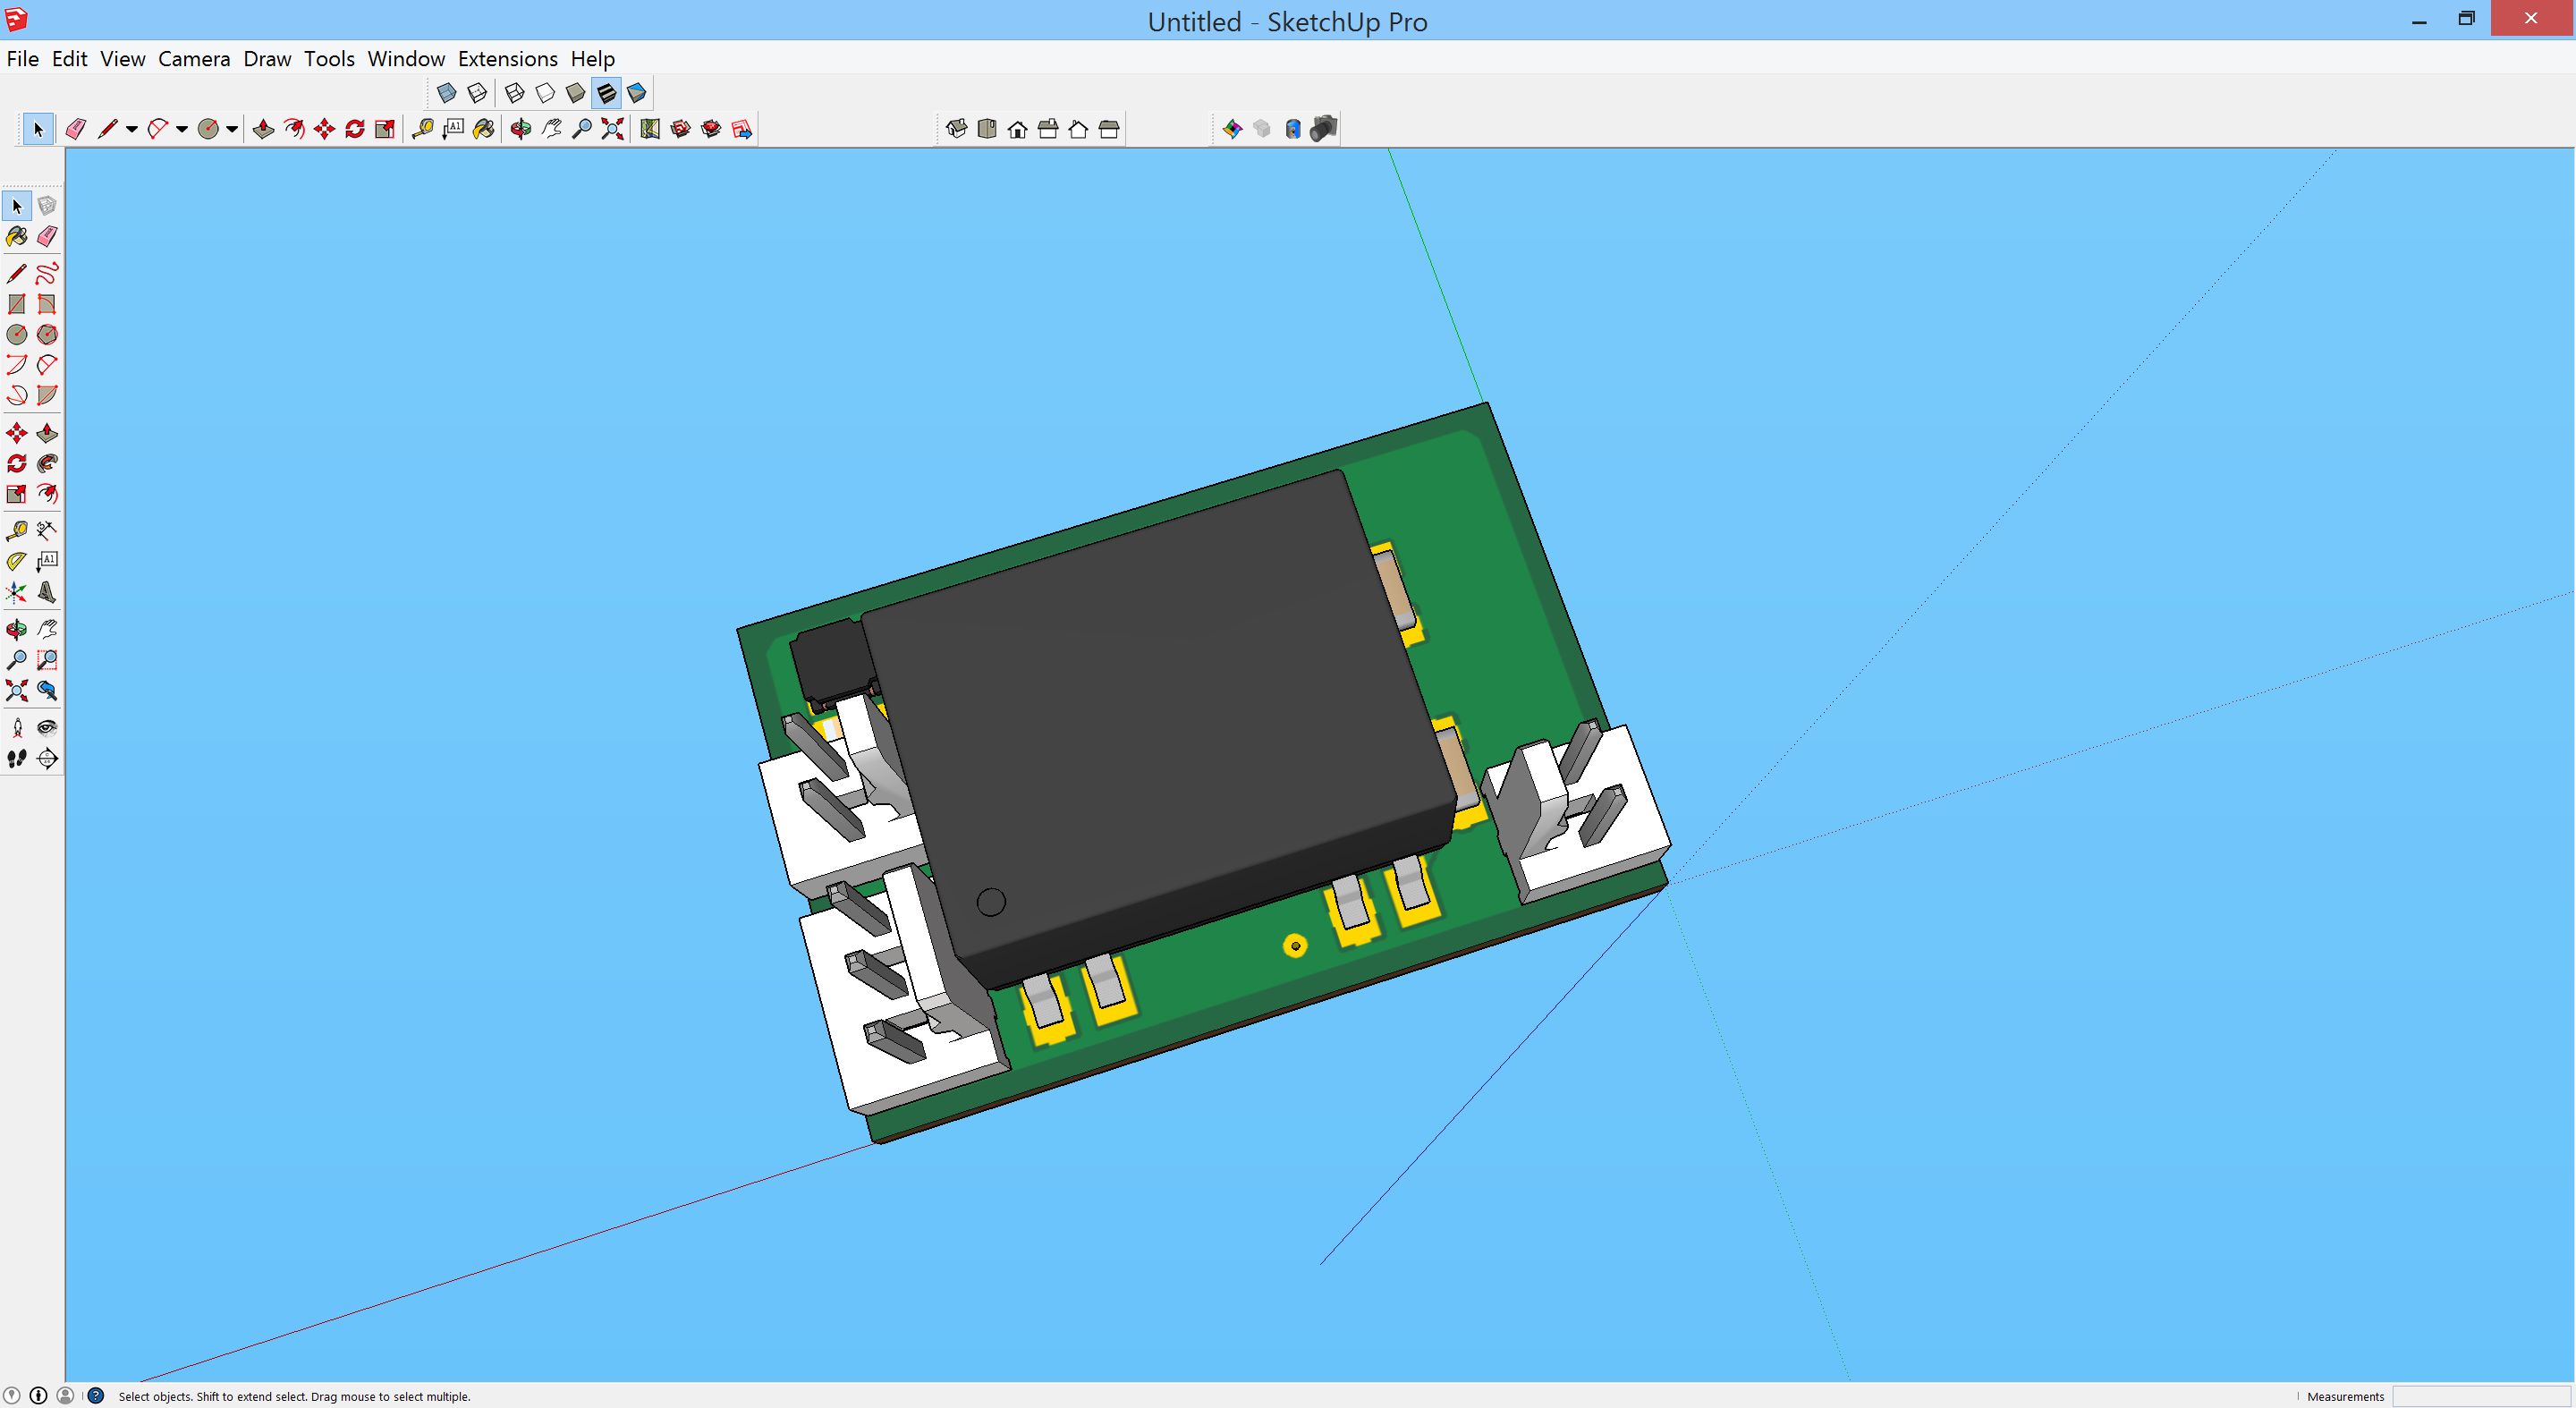This screenshot has height=1408, width=2576.
Task: Toggle Back Edges style
Action: coord(478,93)
